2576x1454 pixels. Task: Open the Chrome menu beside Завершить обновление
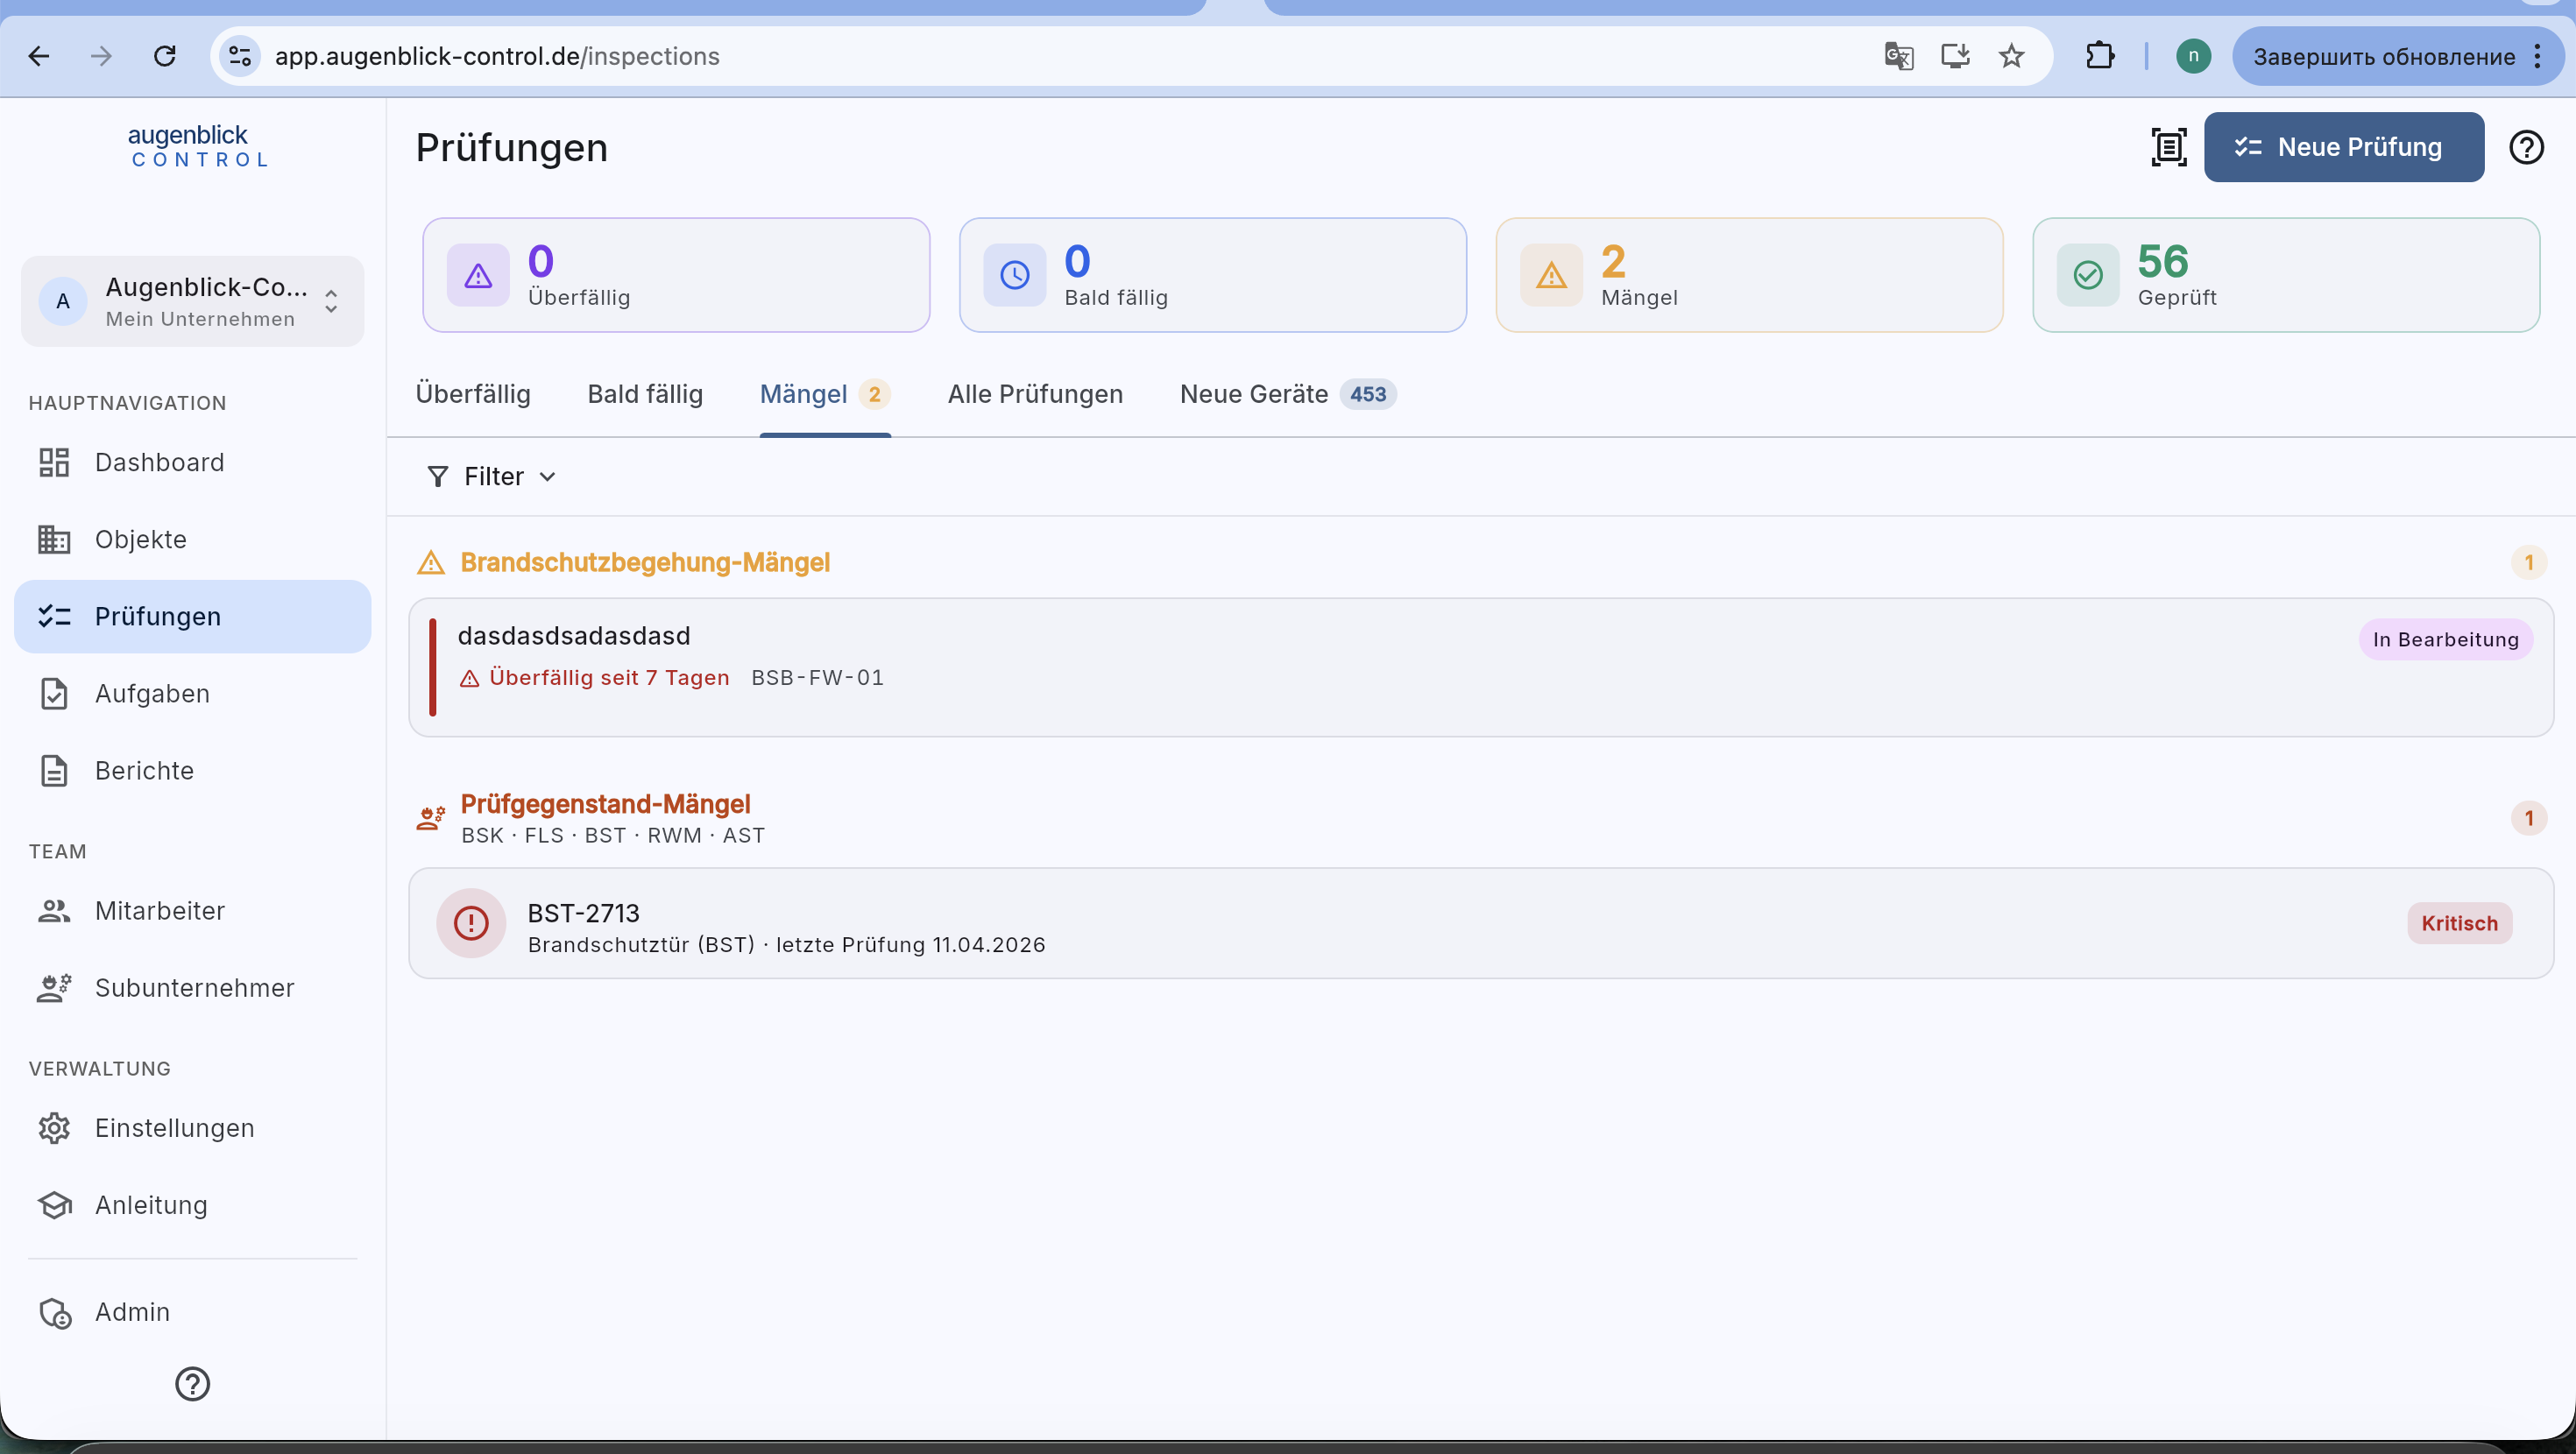[x=2537, y=56]
